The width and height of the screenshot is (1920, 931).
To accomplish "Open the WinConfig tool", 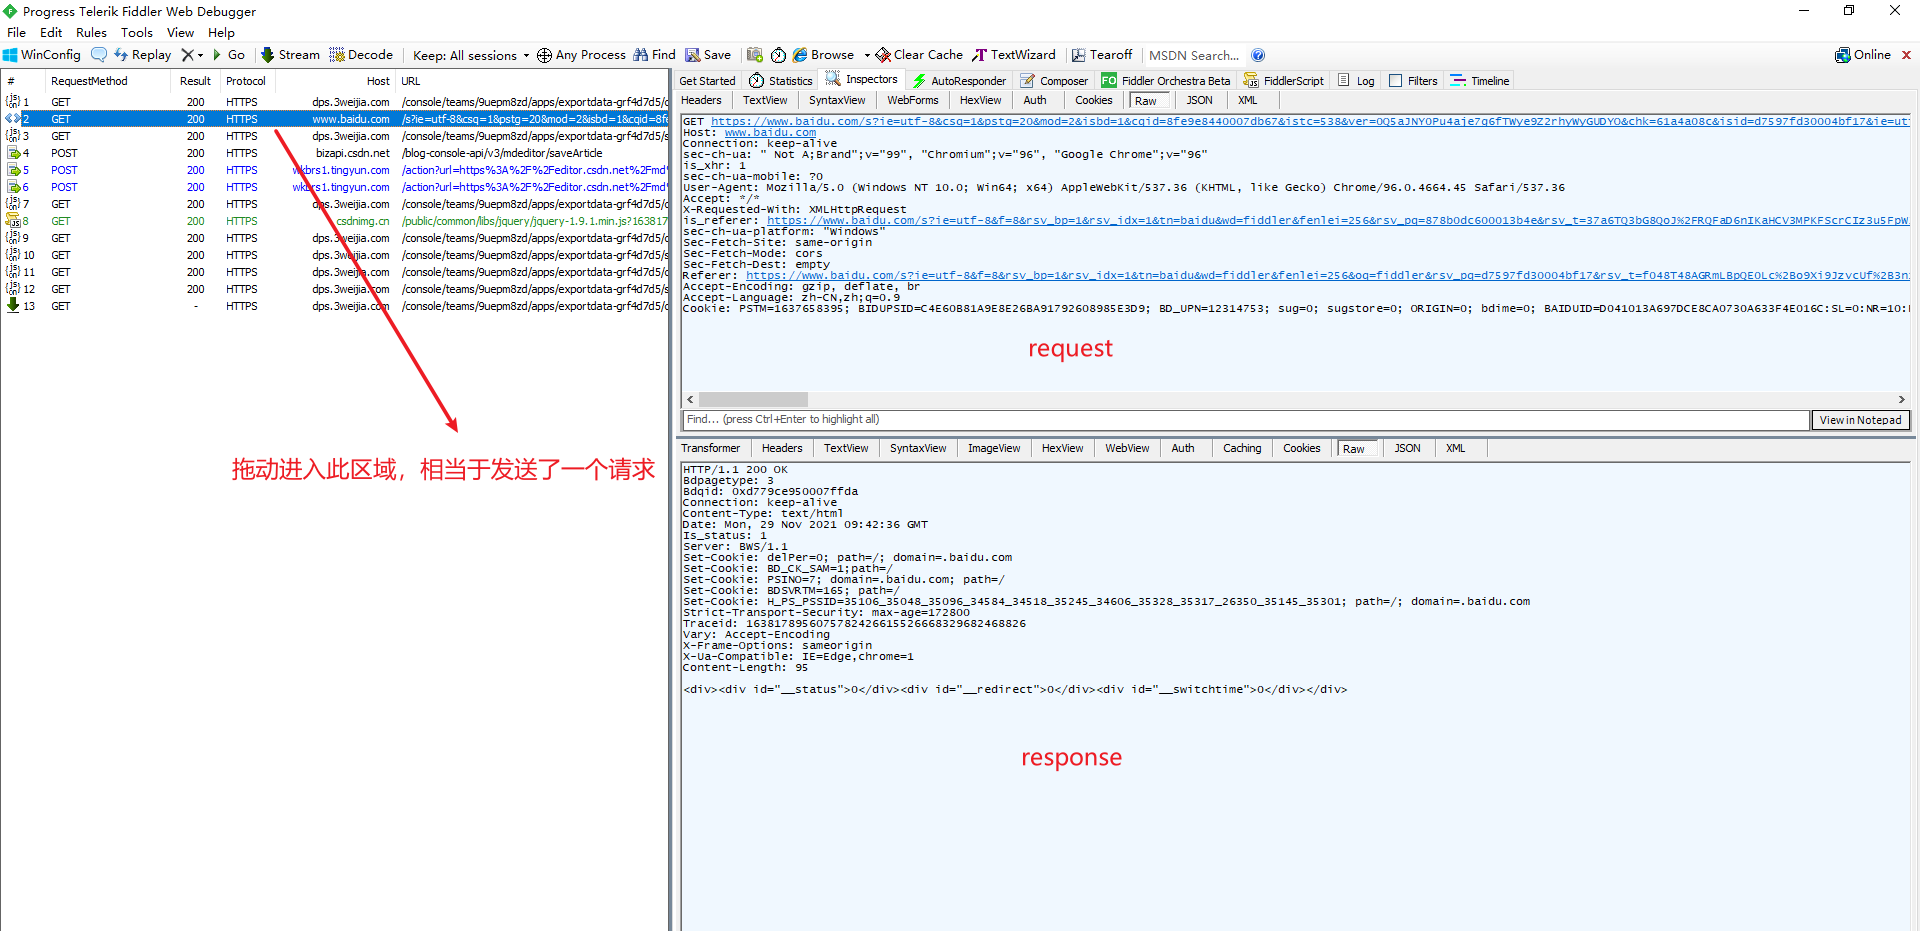I will tap(42, 55).
